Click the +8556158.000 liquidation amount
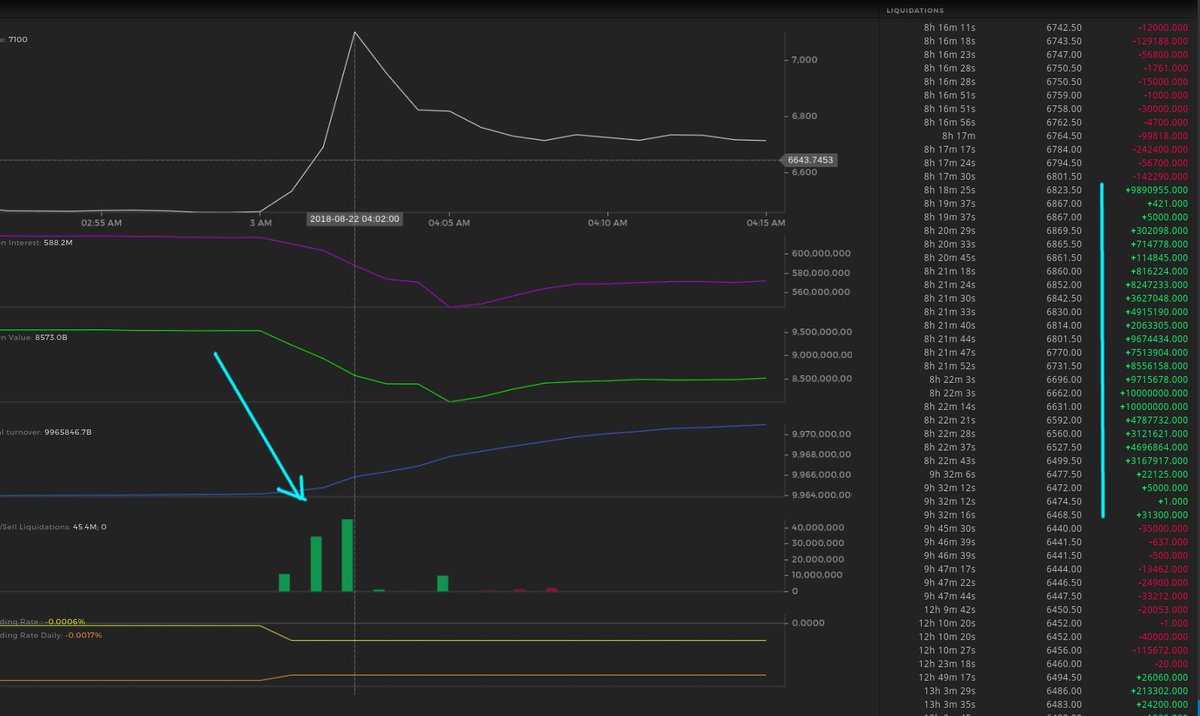The width and height of the screenshot is (1200, 716). [1157, 366]
